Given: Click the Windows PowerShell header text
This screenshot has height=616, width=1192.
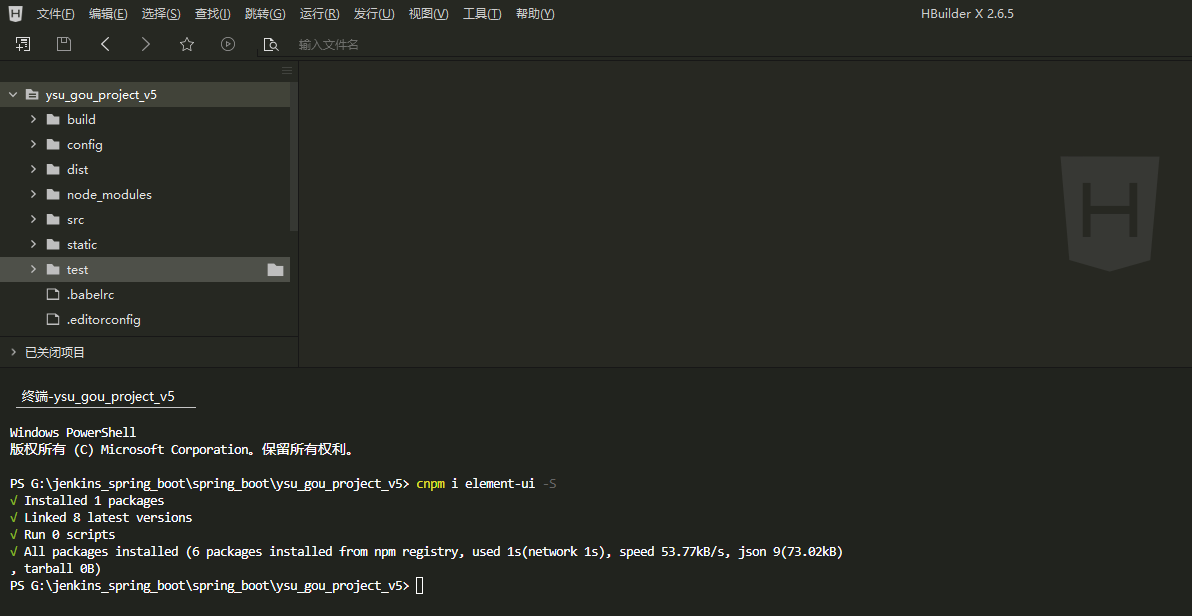Looking at the screenshot, I should coord(73,433).
